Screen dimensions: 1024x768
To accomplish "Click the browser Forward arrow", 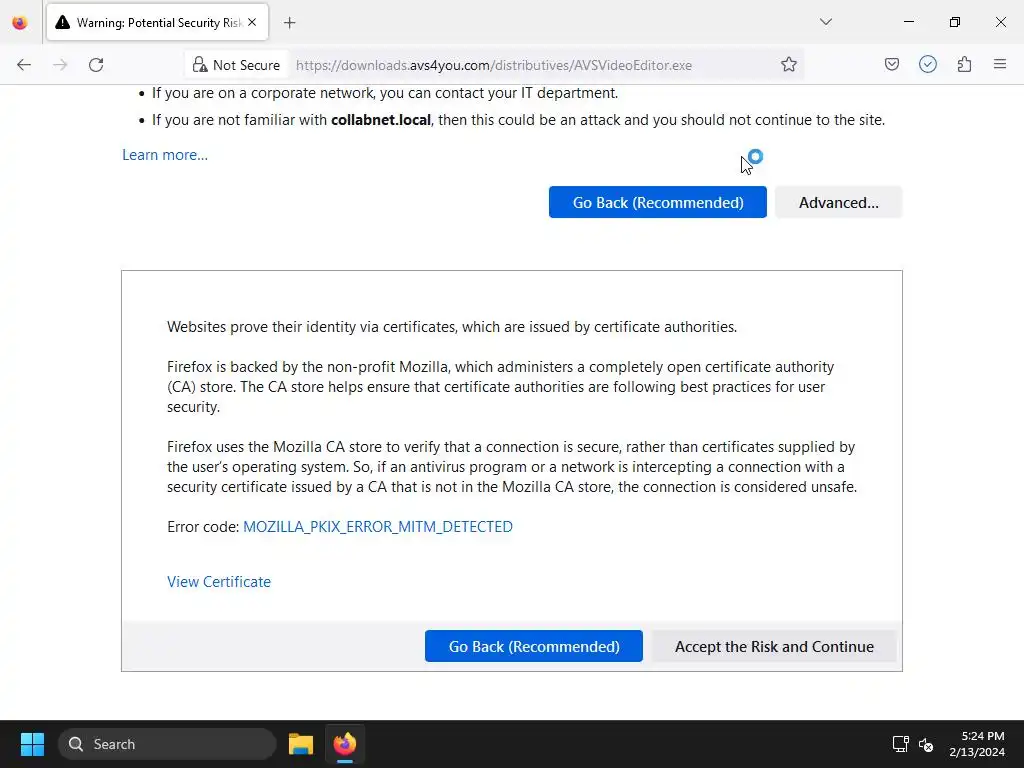I will pyautogui.click(x=60, y=65).
